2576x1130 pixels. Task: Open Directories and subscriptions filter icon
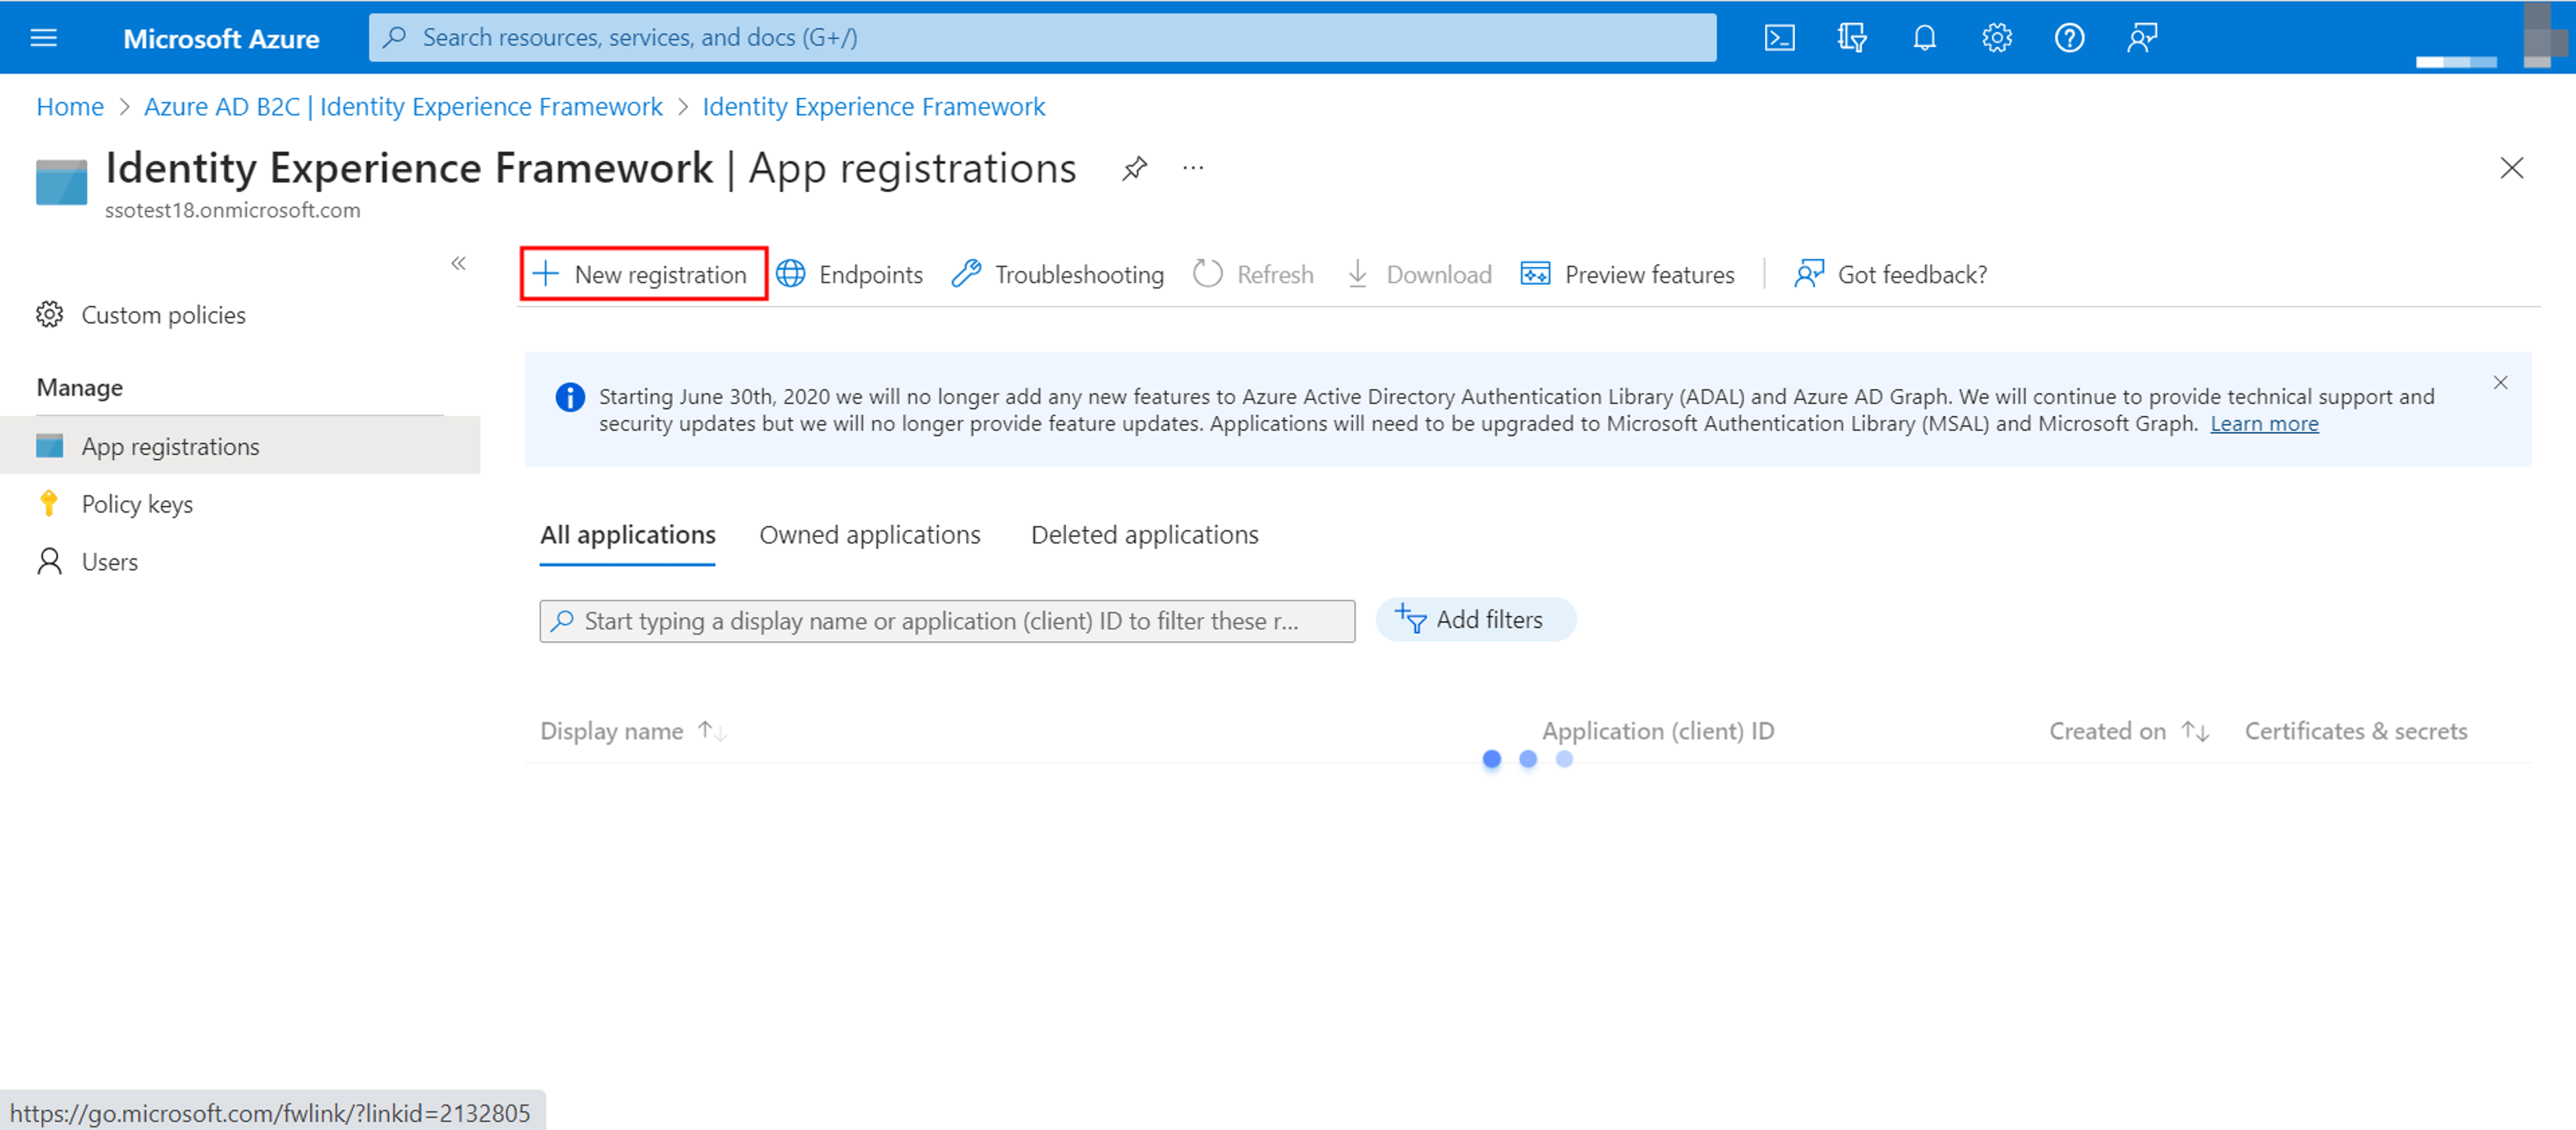(1851, 38)
